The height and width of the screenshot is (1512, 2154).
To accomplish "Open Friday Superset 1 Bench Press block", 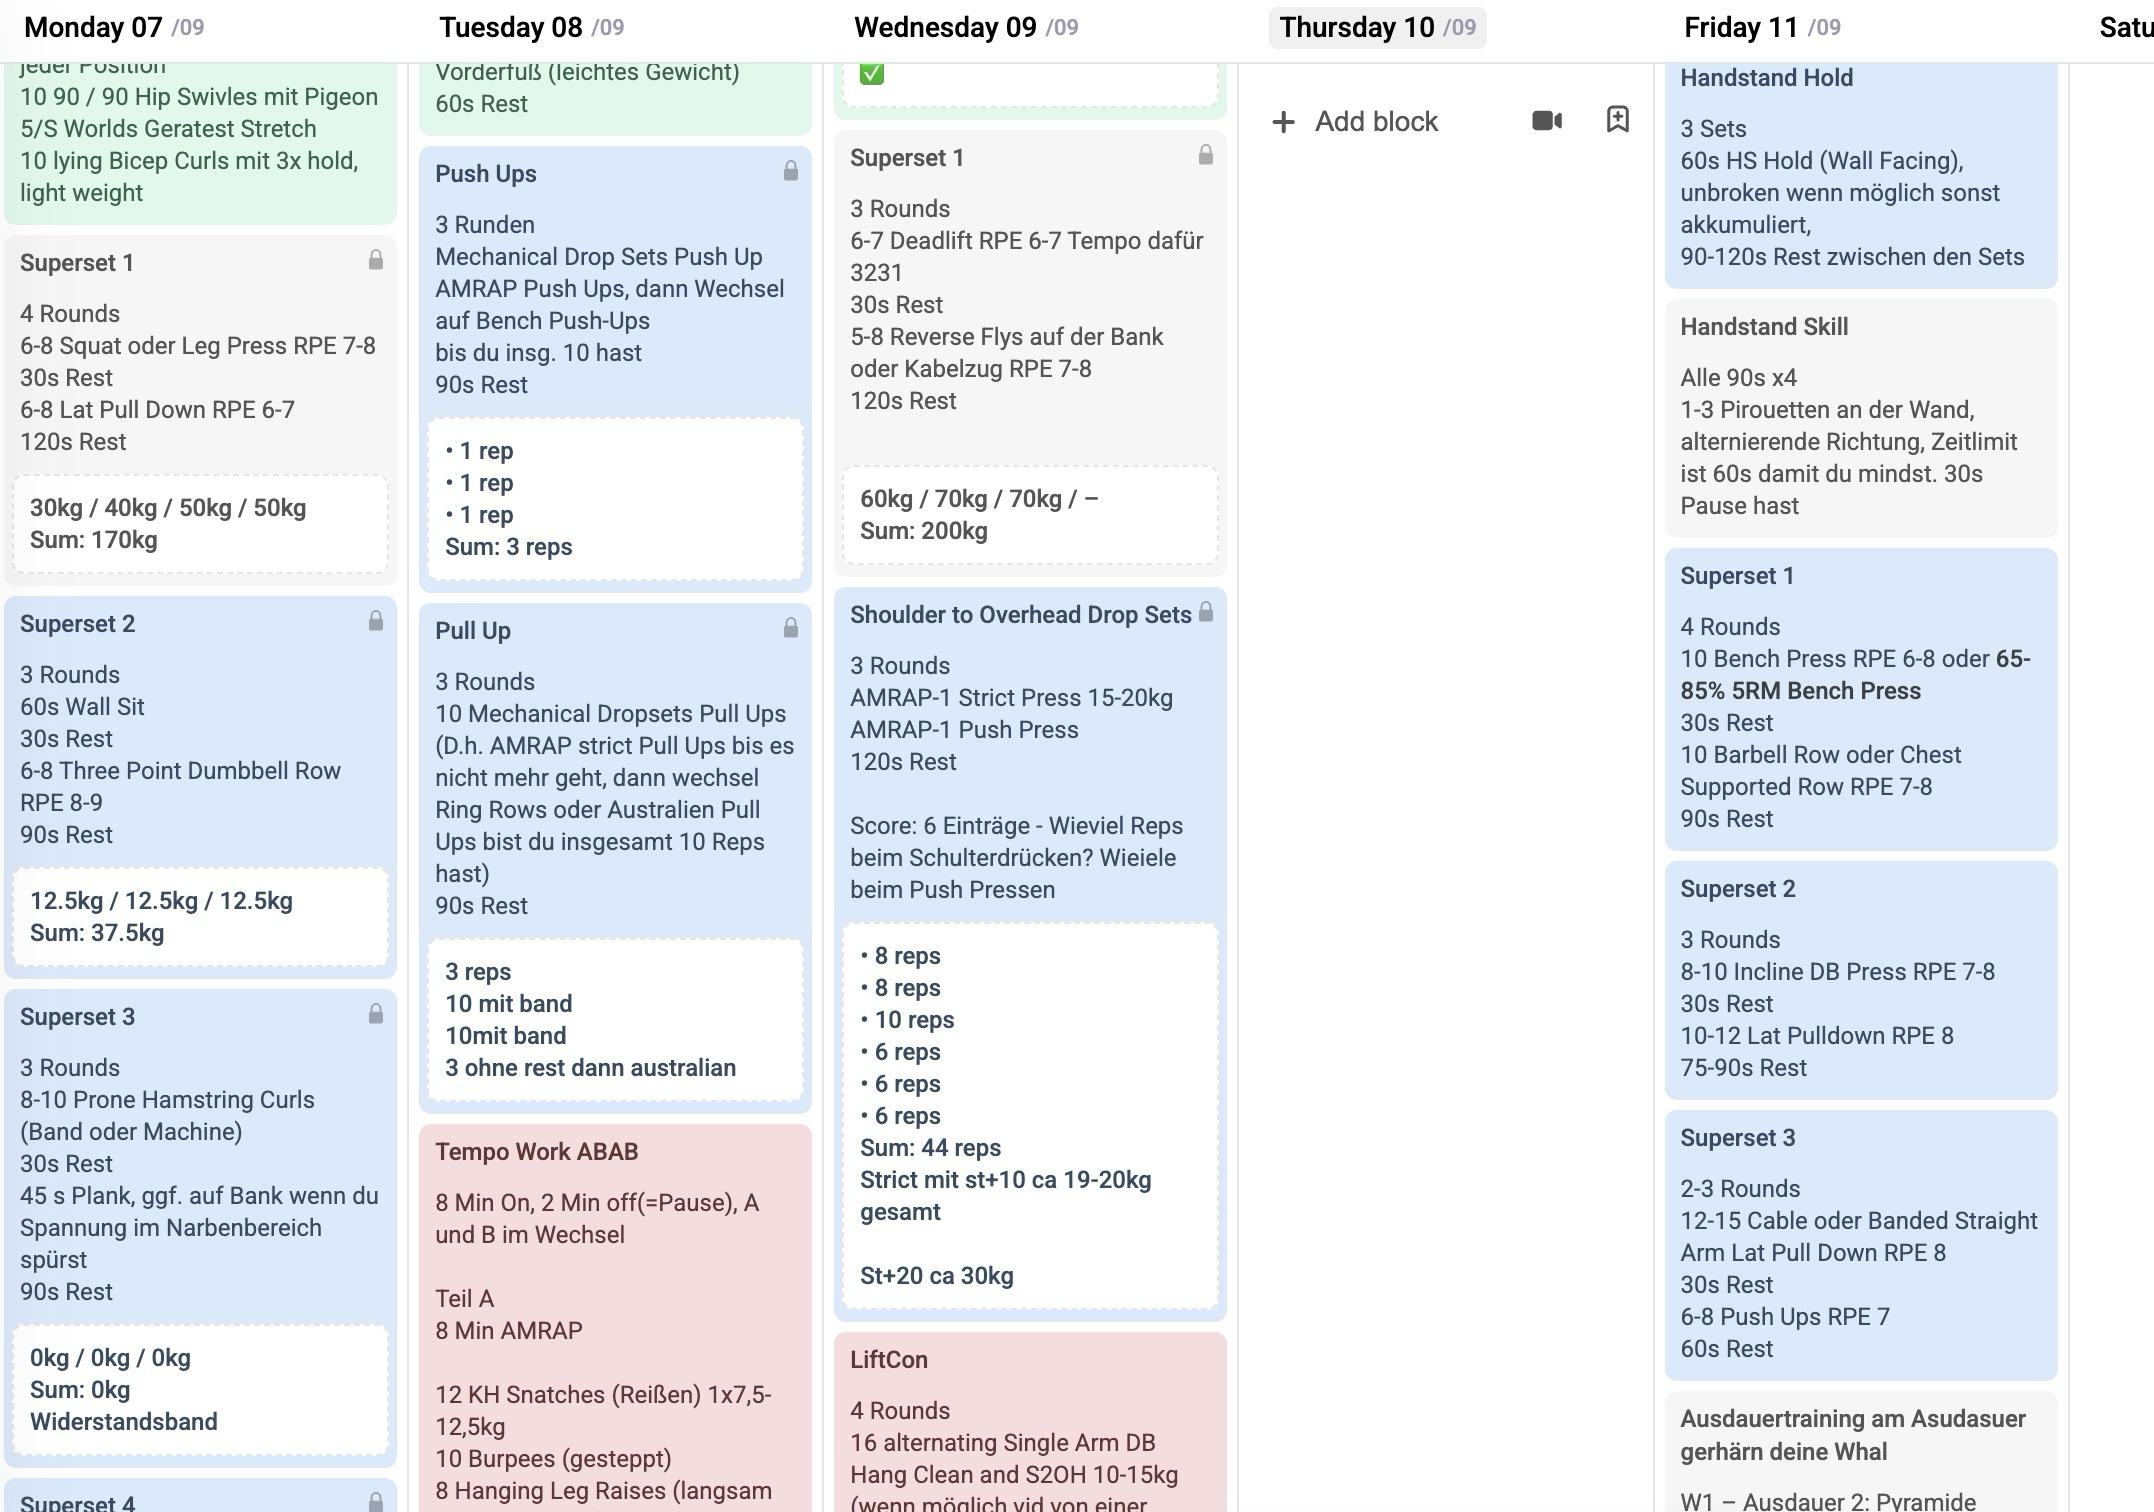I will point(1861,699).
